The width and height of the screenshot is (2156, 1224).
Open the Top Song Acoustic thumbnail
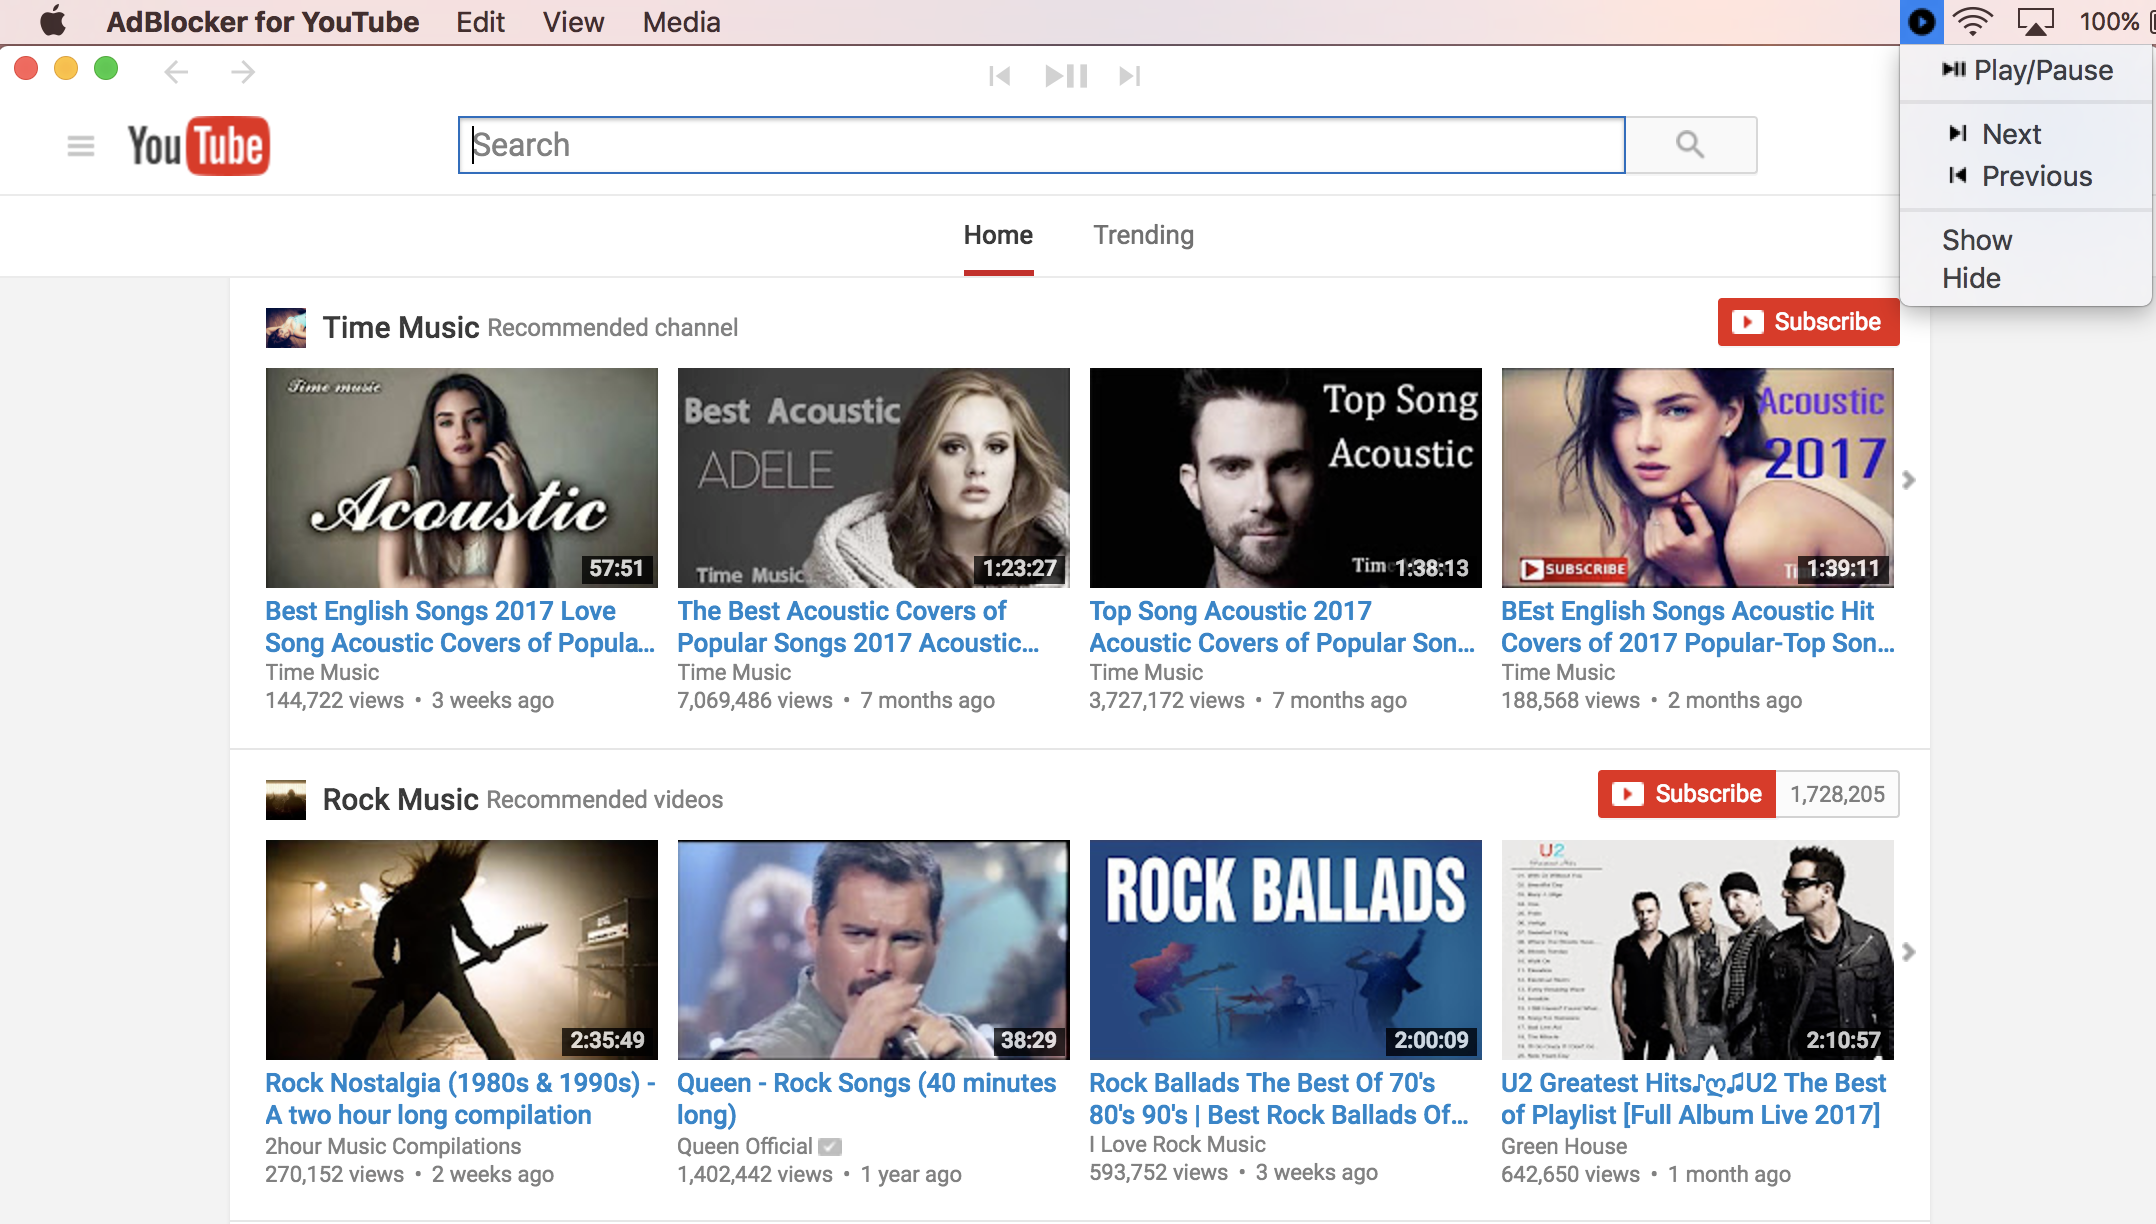(x=1286, y=478)
